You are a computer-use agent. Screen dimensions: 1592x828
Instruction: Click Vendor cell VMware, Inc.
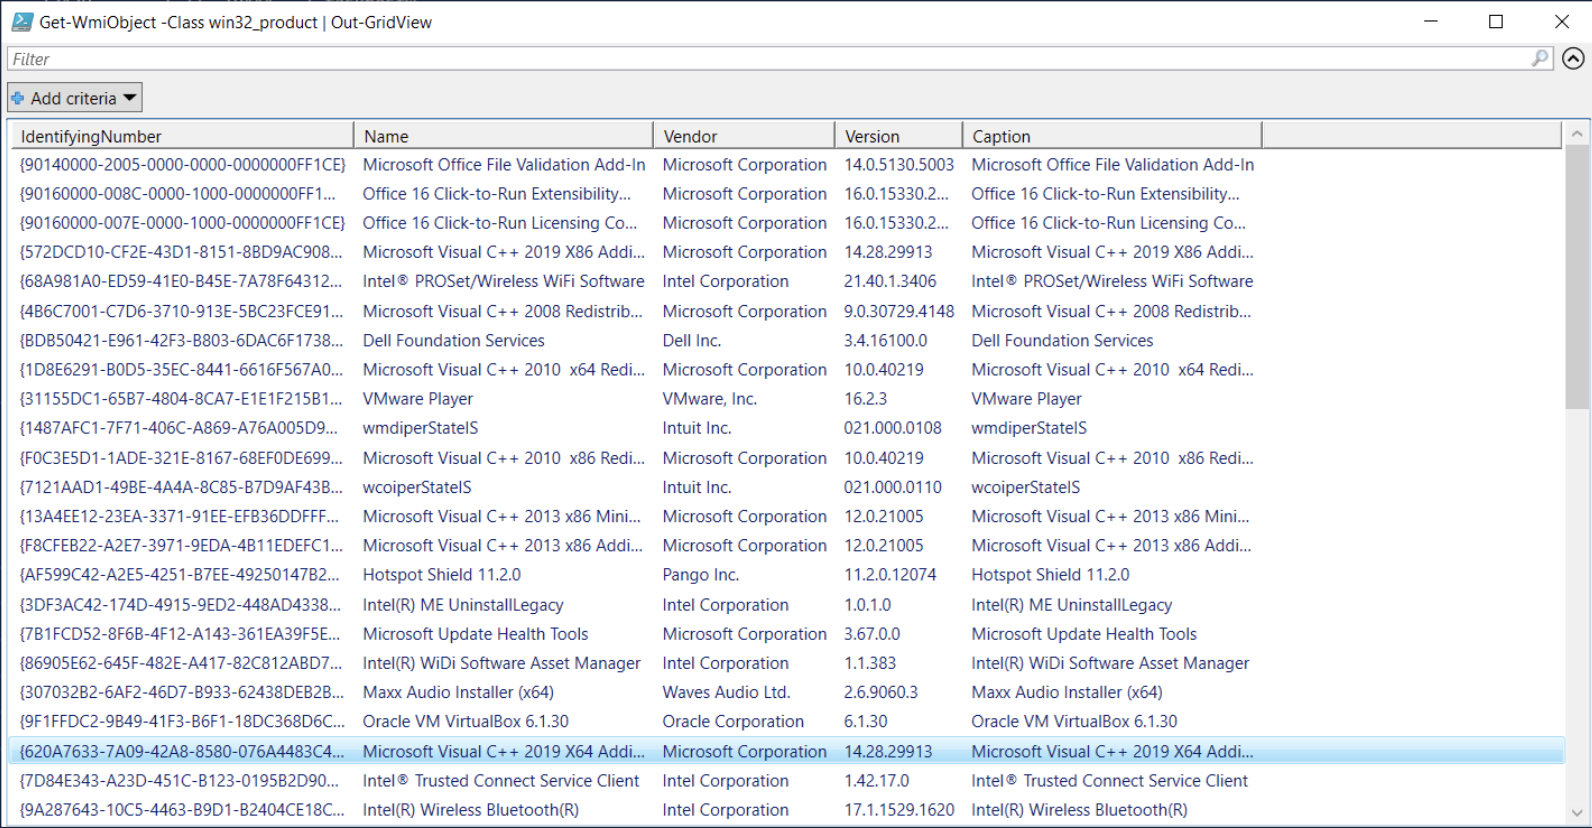coord(709,399)
